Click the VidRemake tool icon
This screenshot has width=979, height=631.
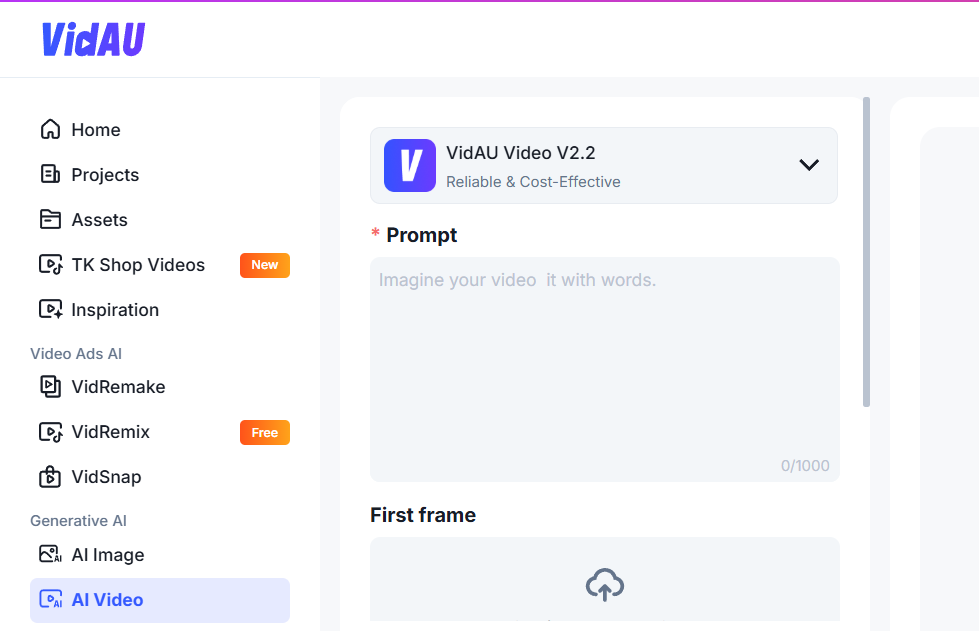[51, 387]
